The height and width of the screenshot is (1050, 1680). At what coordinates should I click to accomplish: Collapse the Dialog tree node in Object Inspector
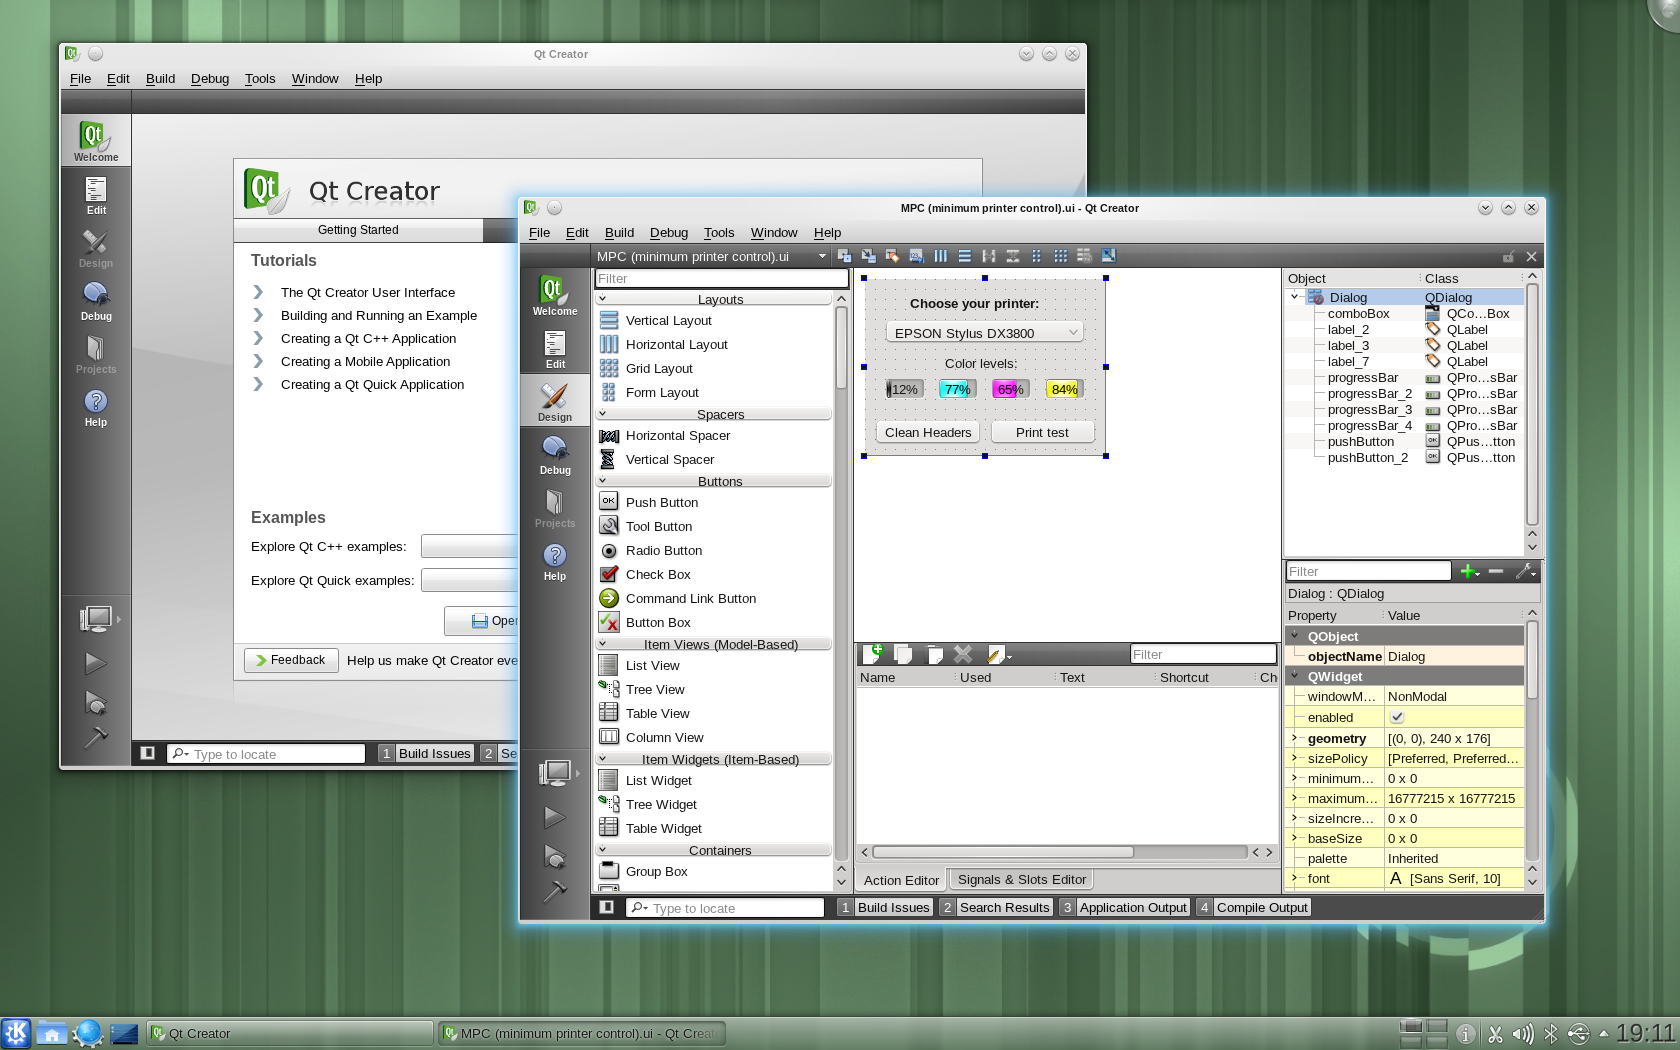coord(1295,297)
